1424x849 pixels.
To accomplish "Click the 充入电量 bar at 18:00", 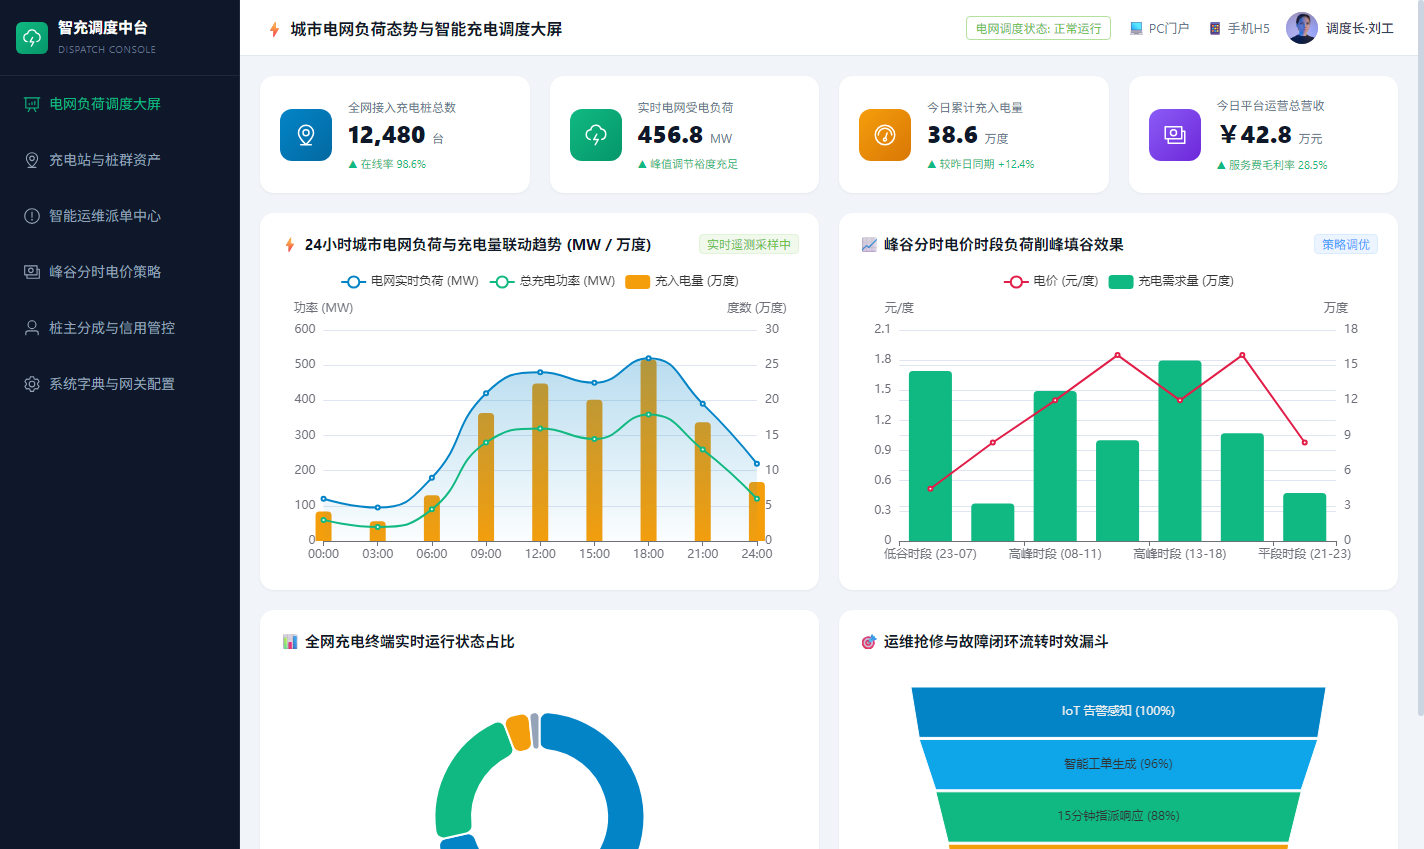I will pos(648,450).
